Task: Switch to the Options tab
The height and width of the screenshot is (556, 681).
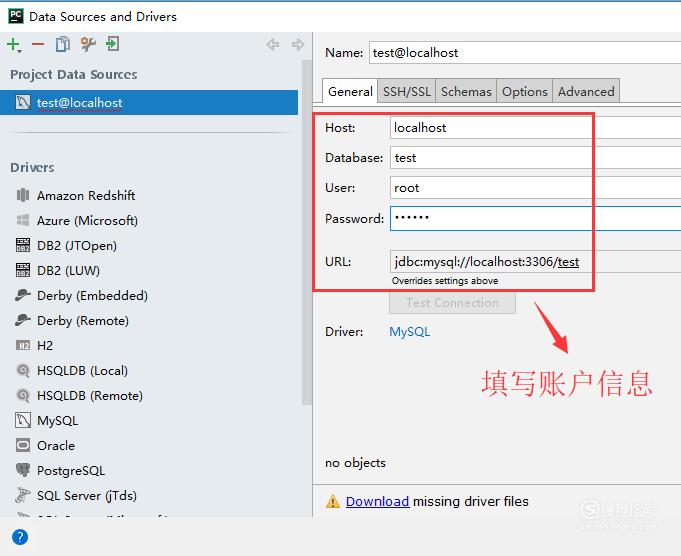Action: point(525,91)
